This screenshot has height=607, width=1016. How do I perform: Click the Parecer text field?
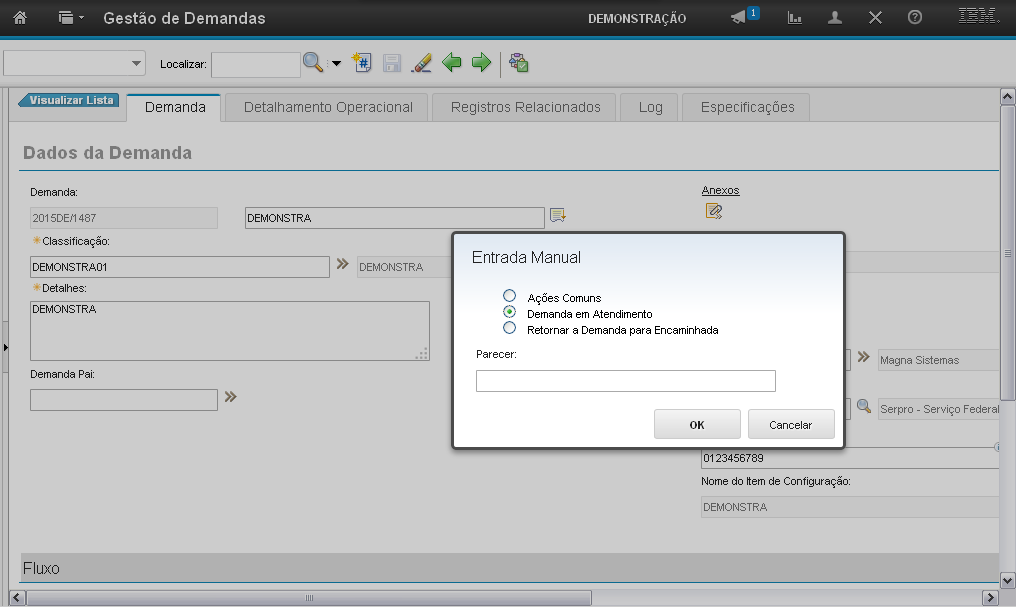[x=625, y=381]
